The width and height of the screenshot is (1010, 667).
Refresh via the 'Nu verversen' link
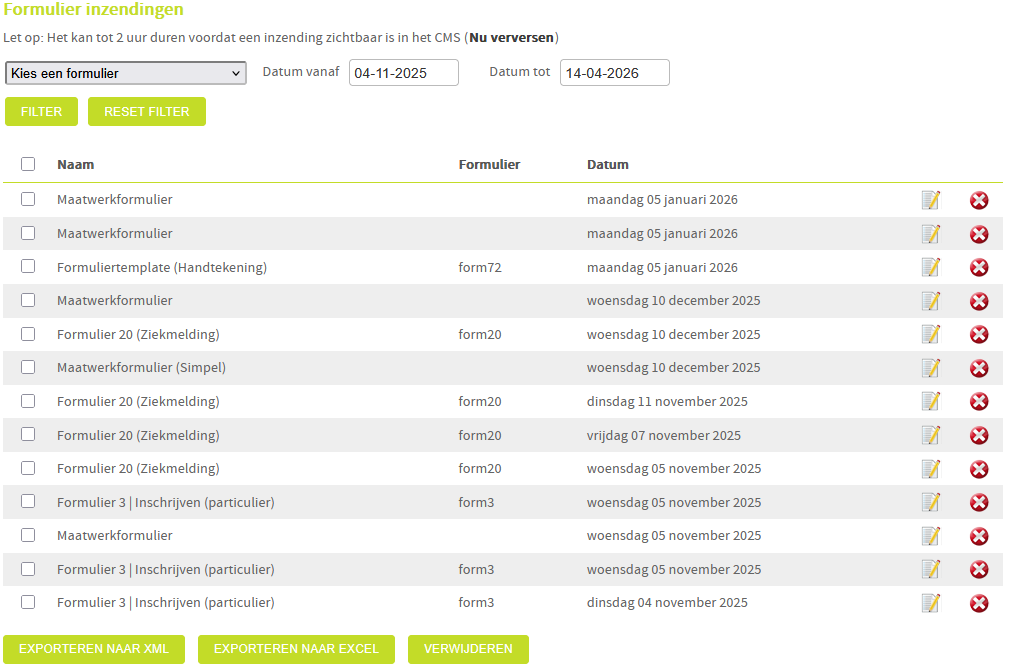pyautogui.click(x=511, y=37)
